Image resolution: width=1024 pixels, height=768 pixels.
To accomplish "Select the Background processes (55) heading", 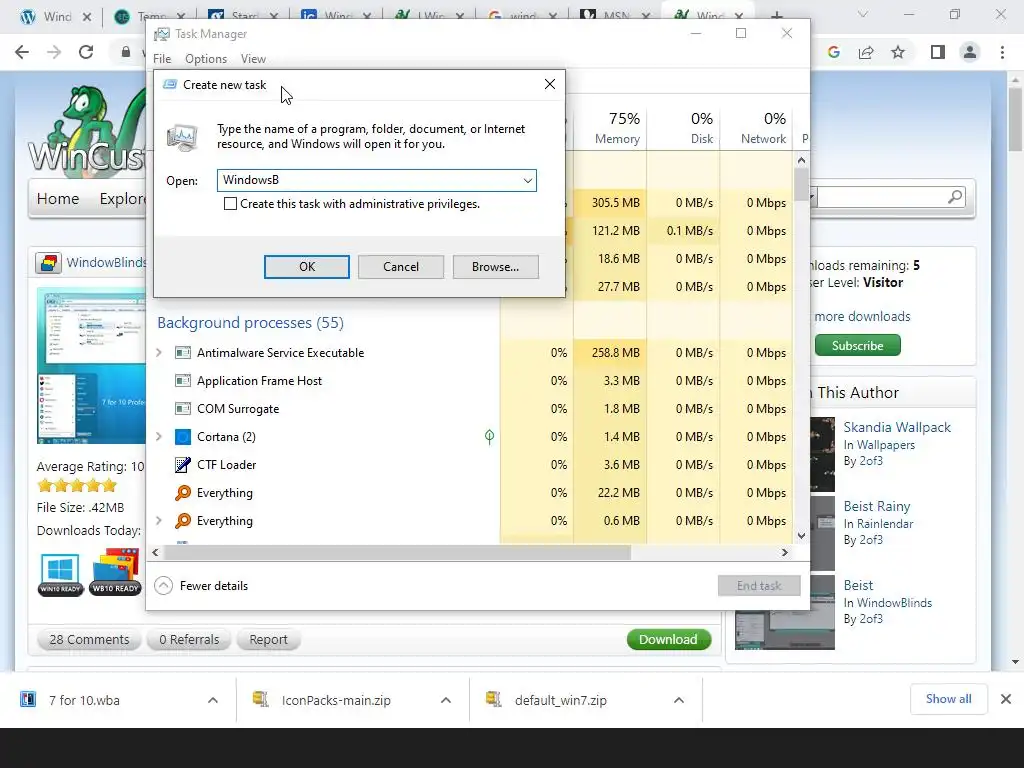I will tap(250, 323).
